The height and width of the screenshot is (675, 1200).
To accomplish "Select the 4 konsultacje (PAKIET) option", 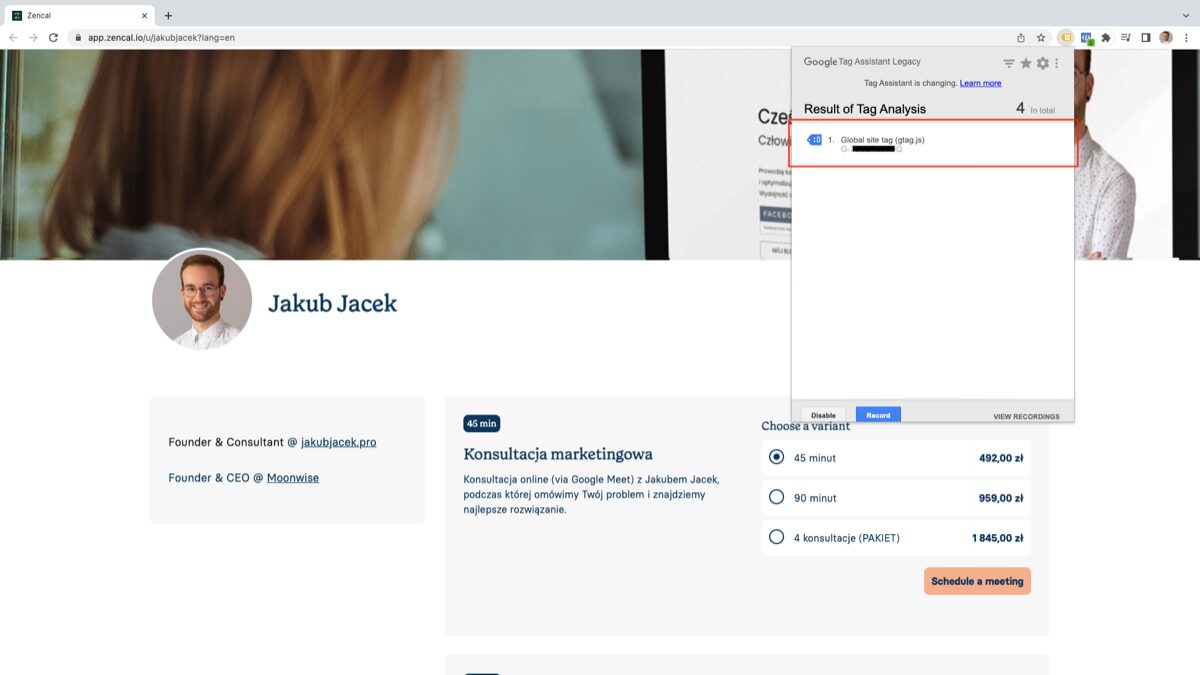I will (777, 537).
